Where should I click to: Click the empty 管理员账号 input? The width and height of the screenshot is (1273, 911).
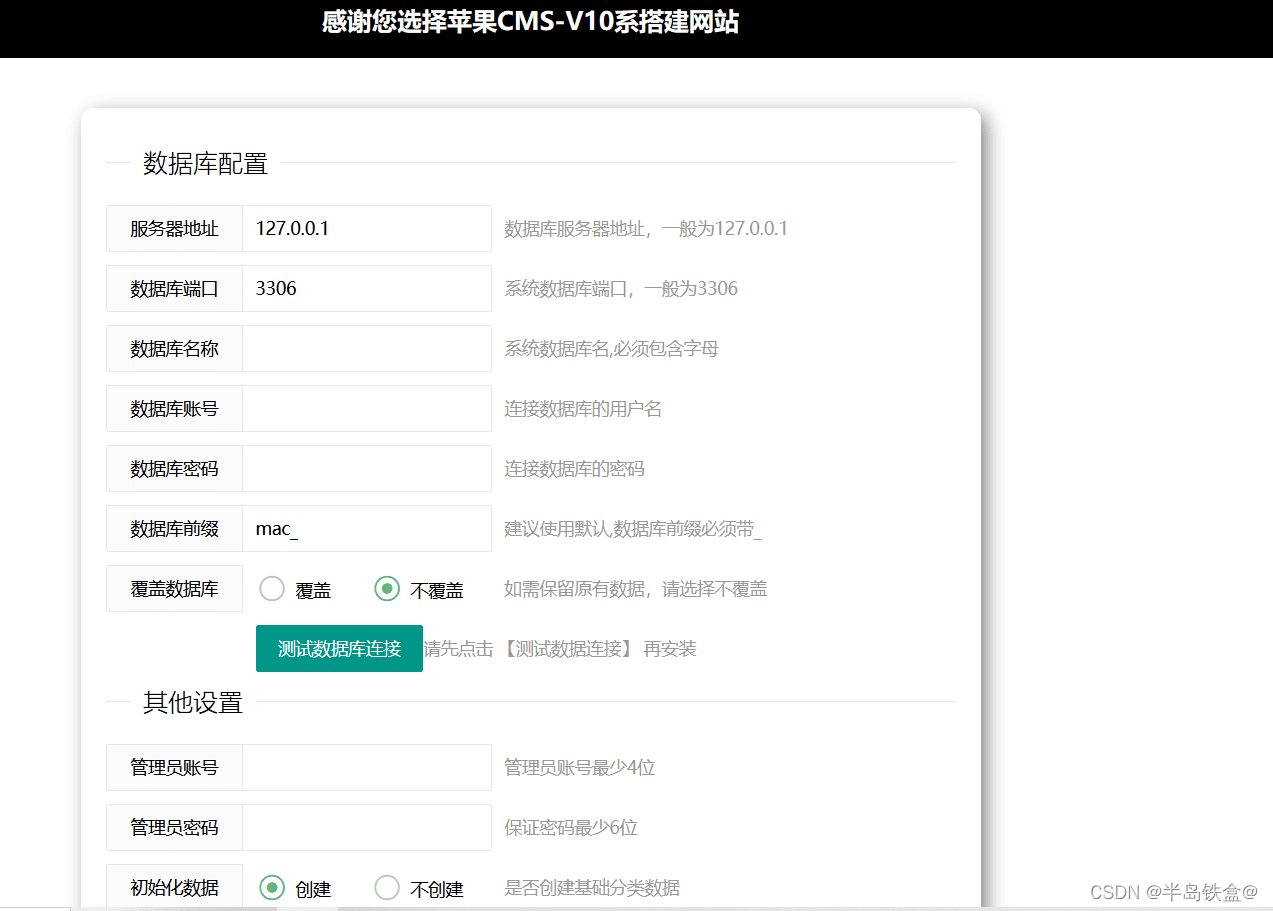click(x=367, y=767)
